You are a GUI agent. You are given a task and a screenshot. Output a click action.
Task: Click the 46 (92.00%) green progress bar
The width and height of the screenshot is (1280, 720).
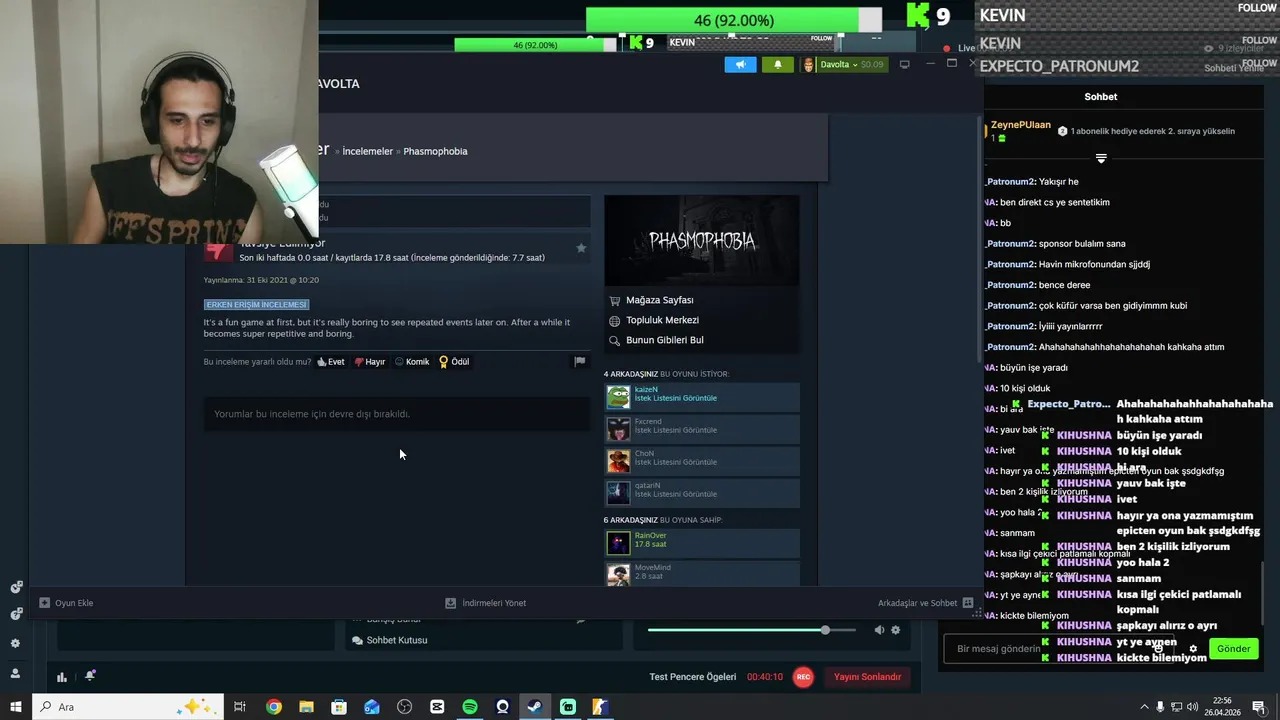[734, 20]
